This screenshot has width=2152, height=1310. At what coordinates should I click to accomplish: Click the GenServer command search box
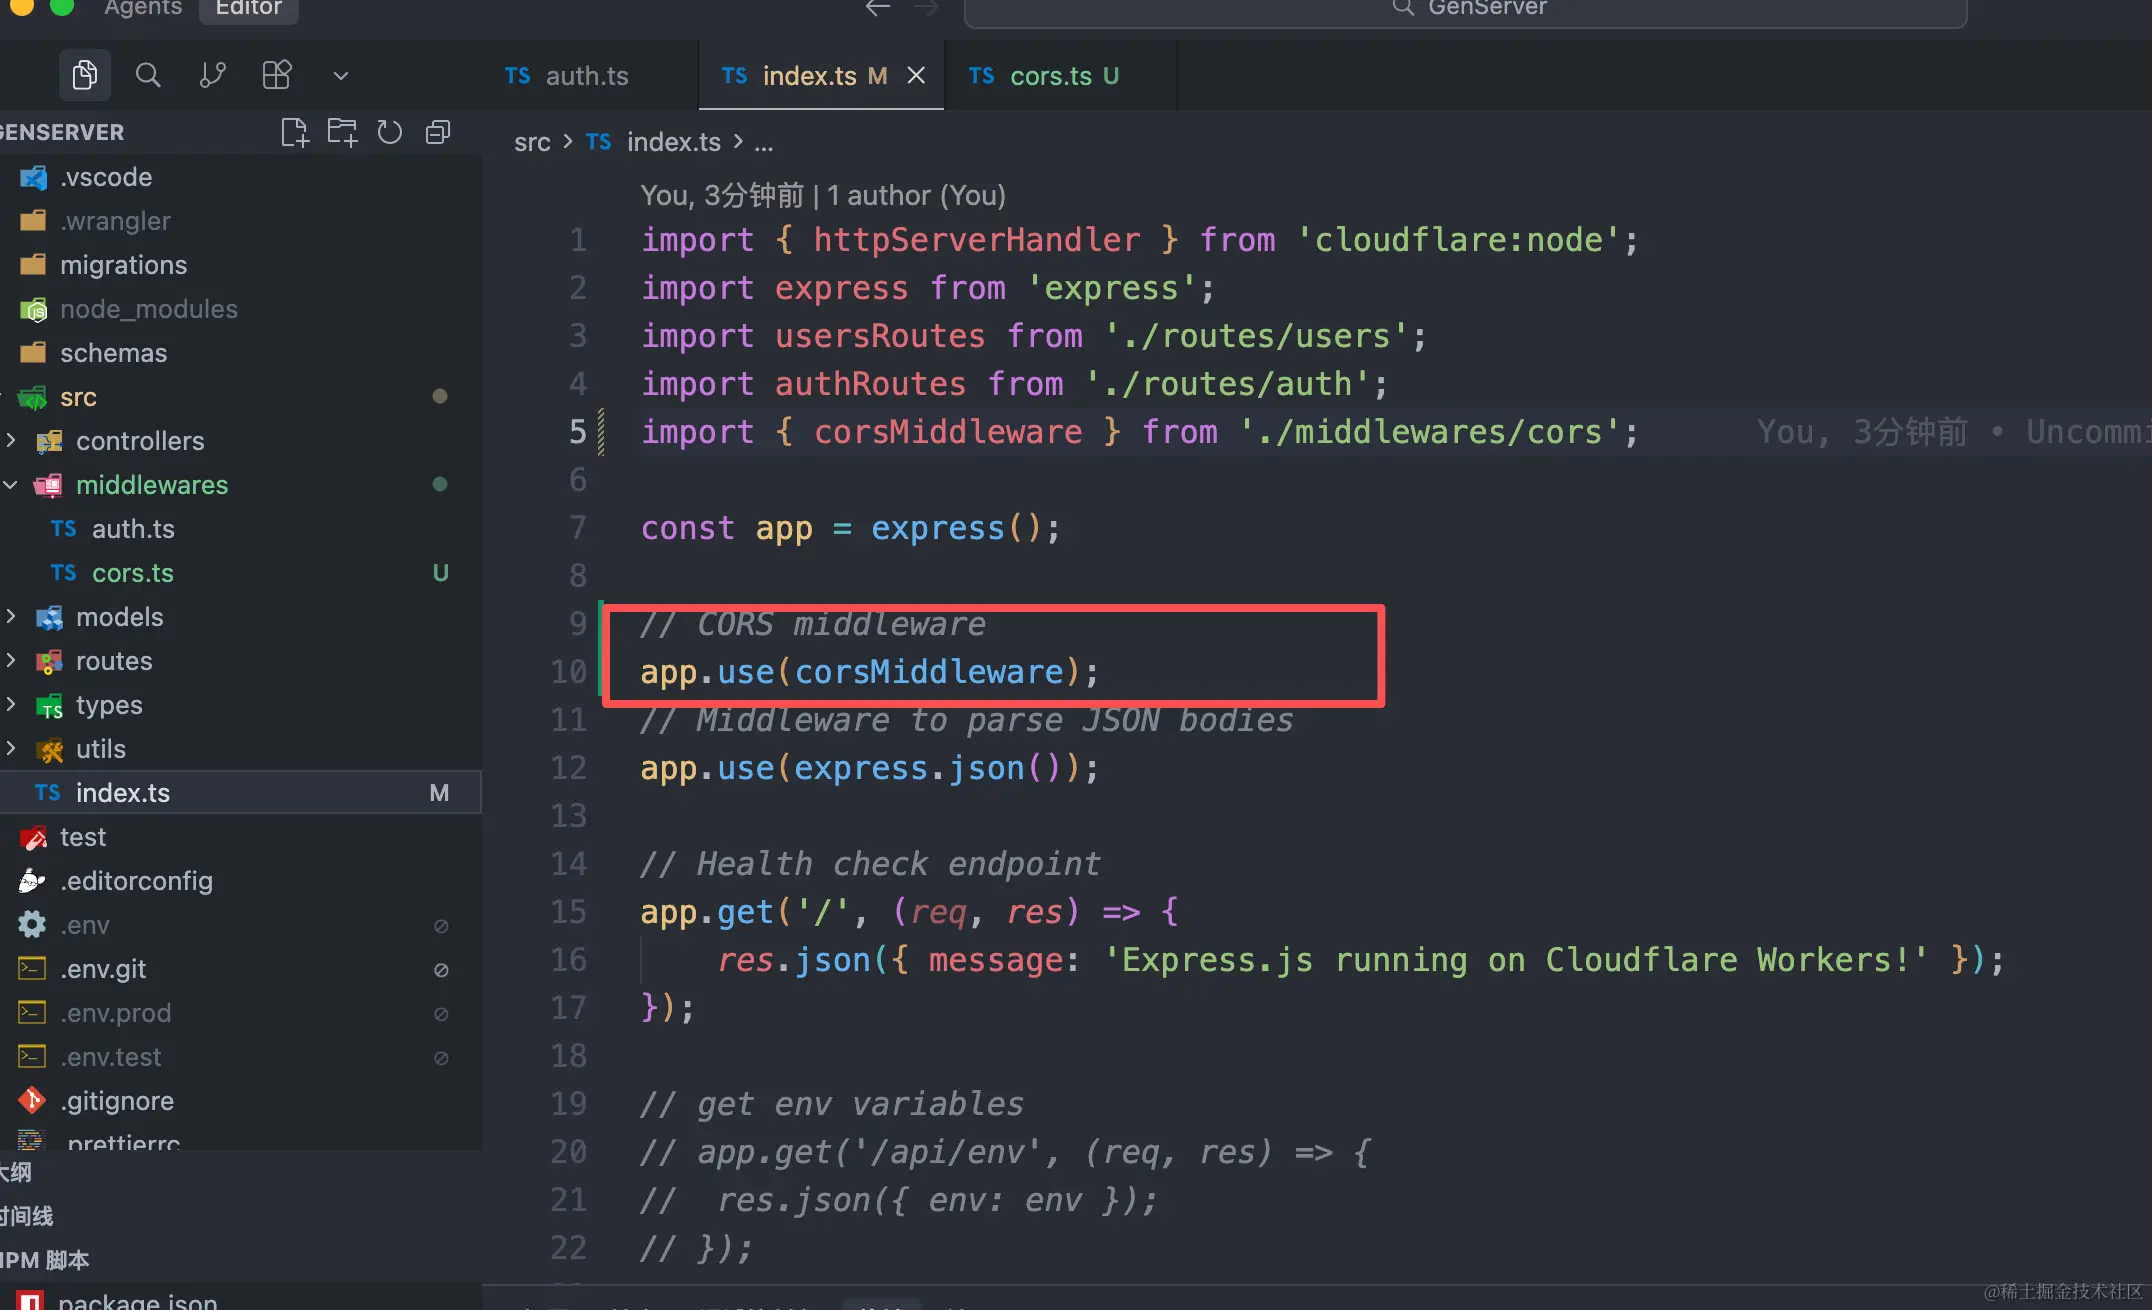pyautogui.click(x=1465, y=10)
